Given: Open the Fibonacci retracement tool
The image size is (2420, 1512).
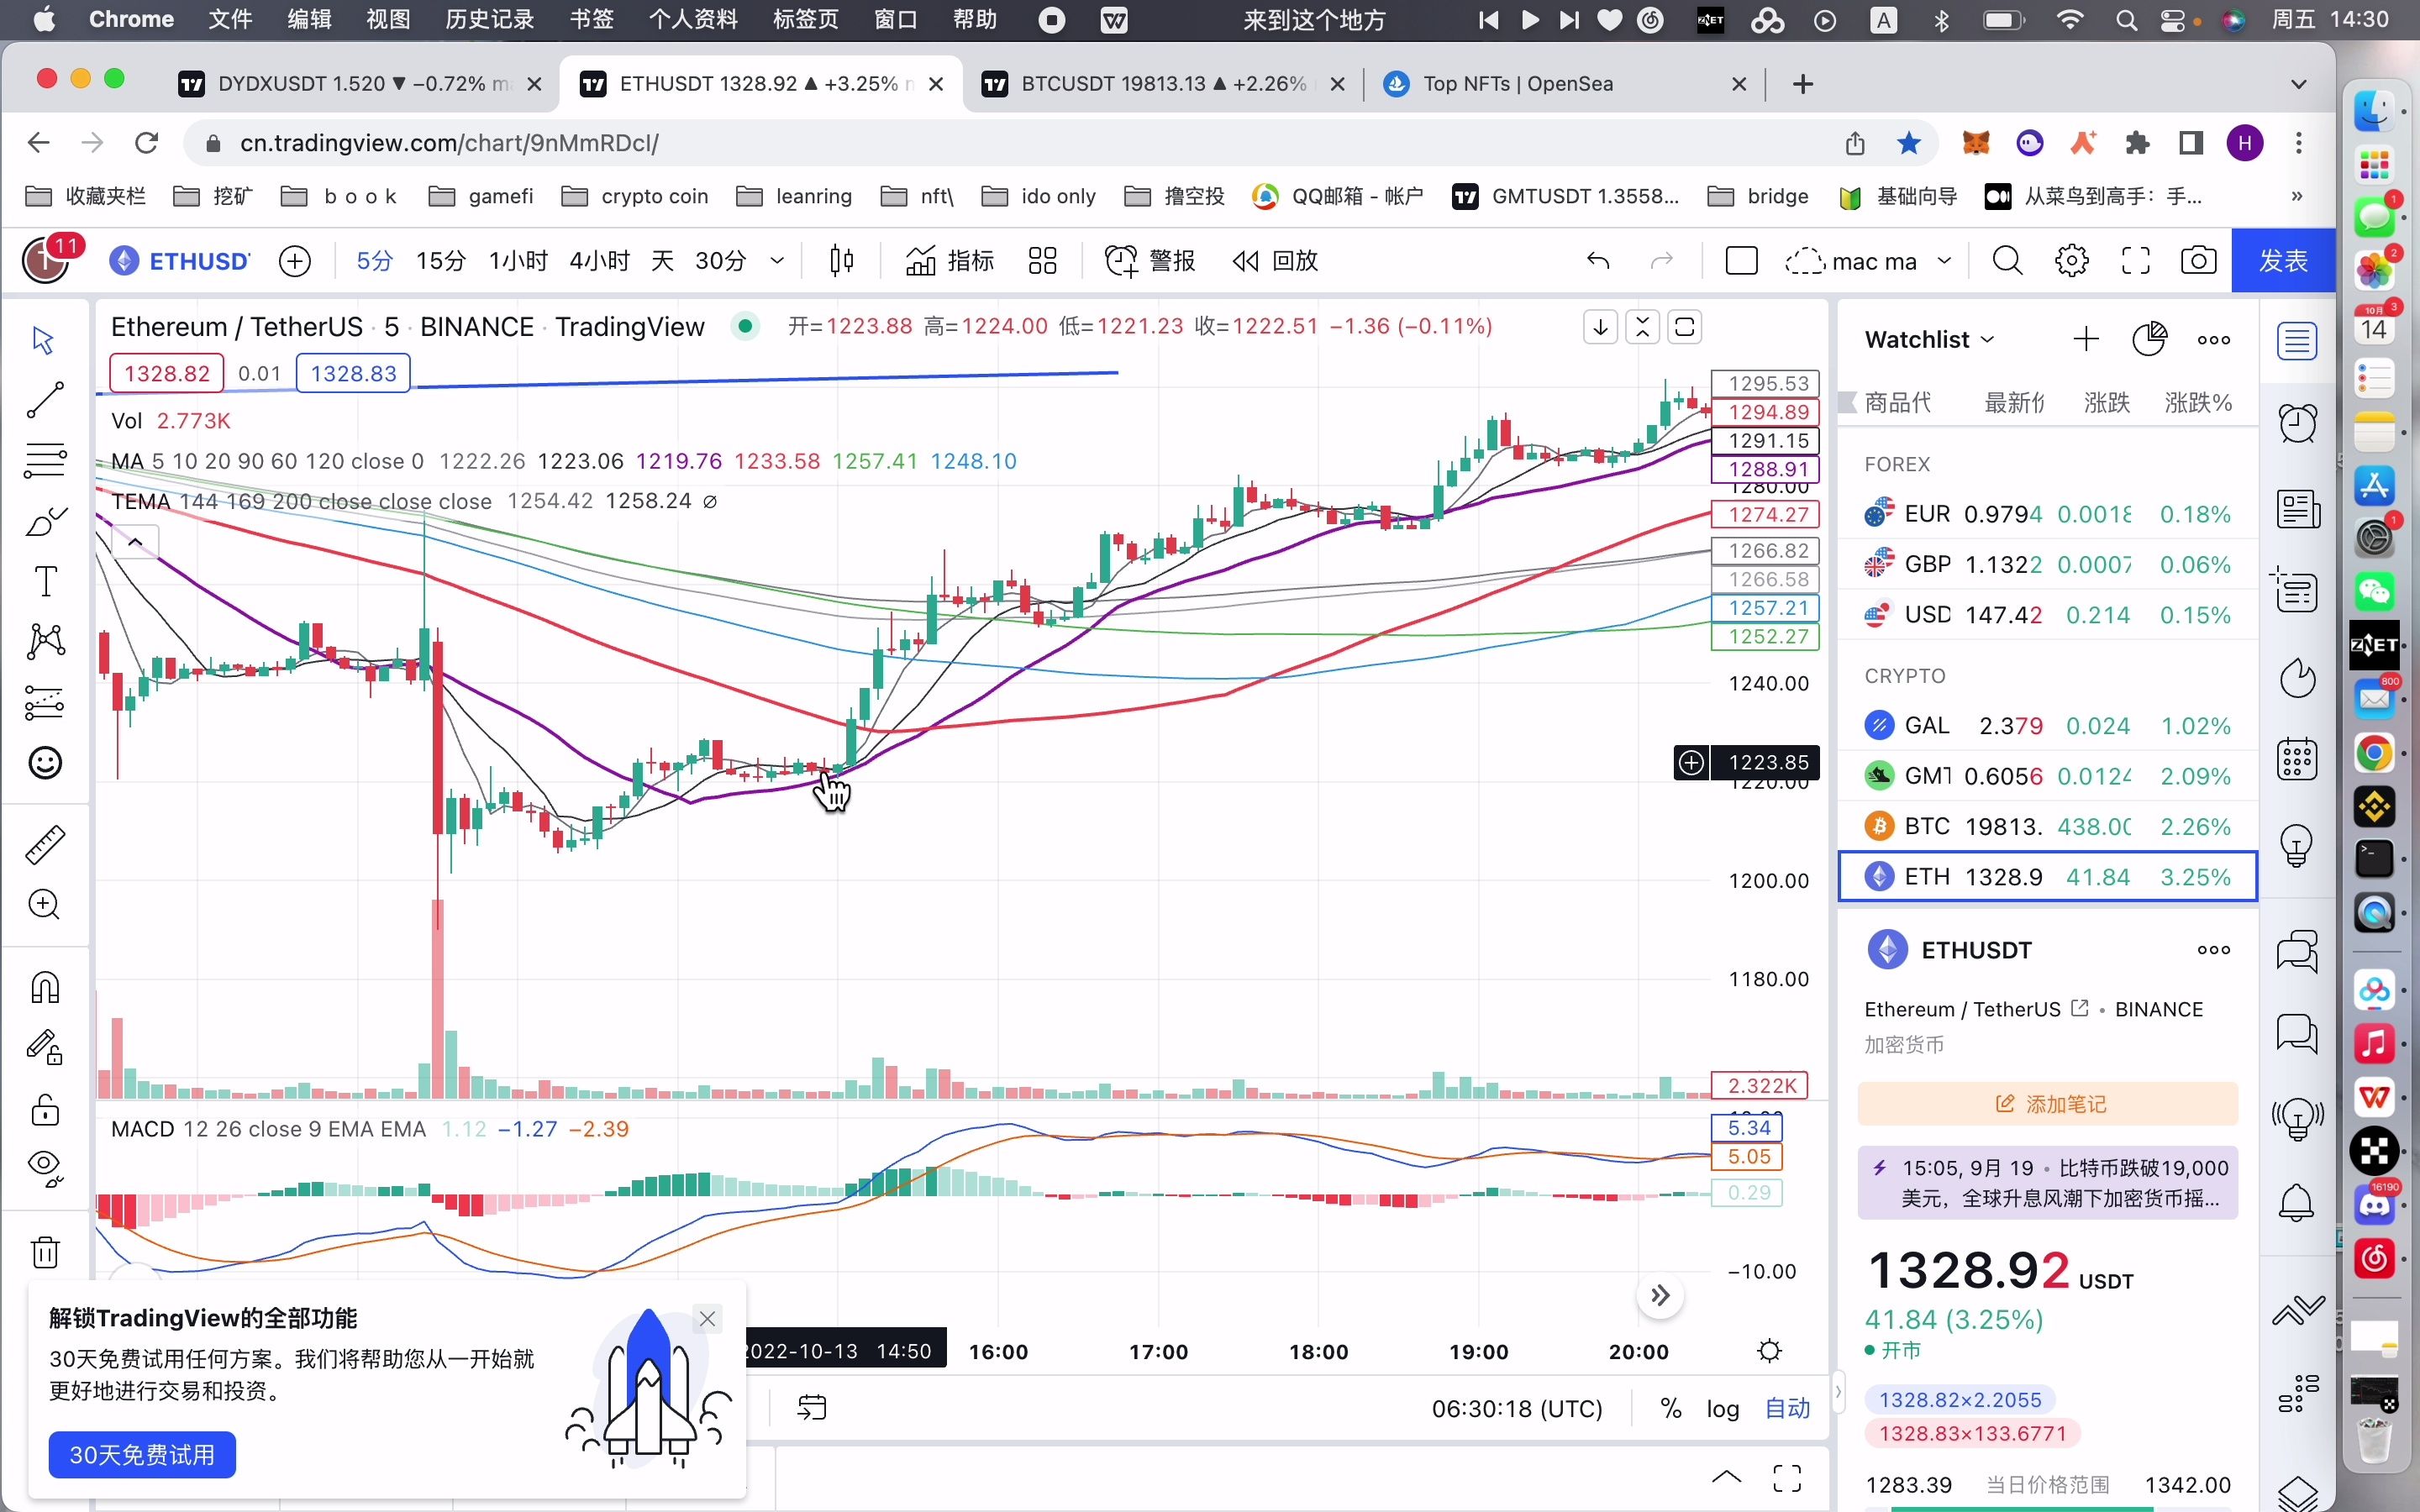Looking at the screenshot, I should pyautogui.click(x=45, y=460).
